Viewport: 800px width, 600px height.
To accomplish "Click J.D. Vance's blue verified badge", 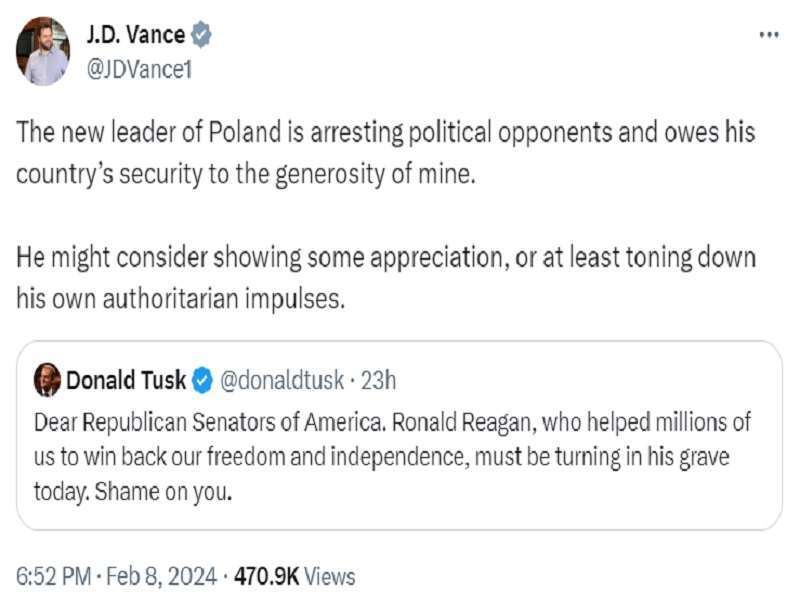I will tap(202, 34).
